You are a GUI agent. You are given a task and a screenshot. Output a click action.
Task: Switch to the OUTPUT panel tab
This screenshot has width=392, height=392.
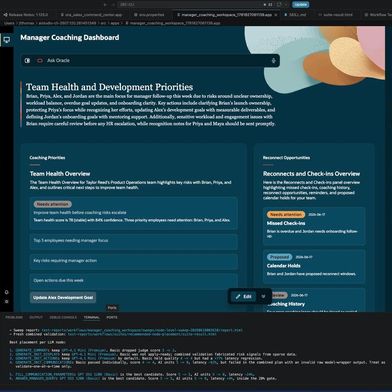pos(36,317)
